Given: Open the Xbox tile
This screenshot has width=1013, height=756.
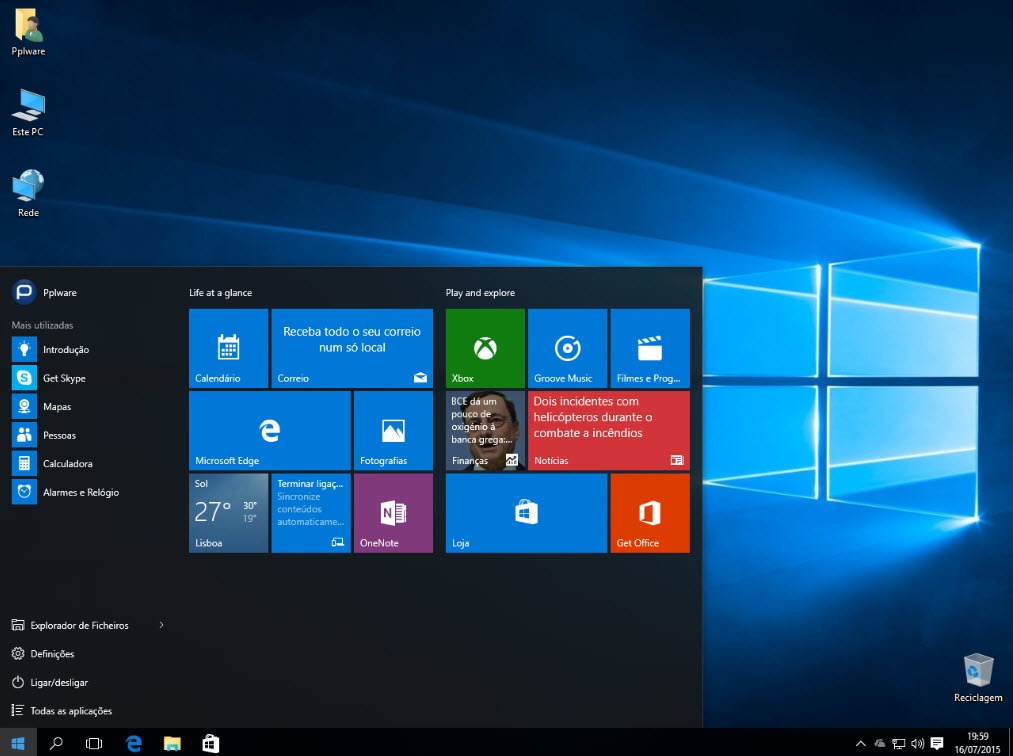Looking at the screenshot, I should point(485,348).
